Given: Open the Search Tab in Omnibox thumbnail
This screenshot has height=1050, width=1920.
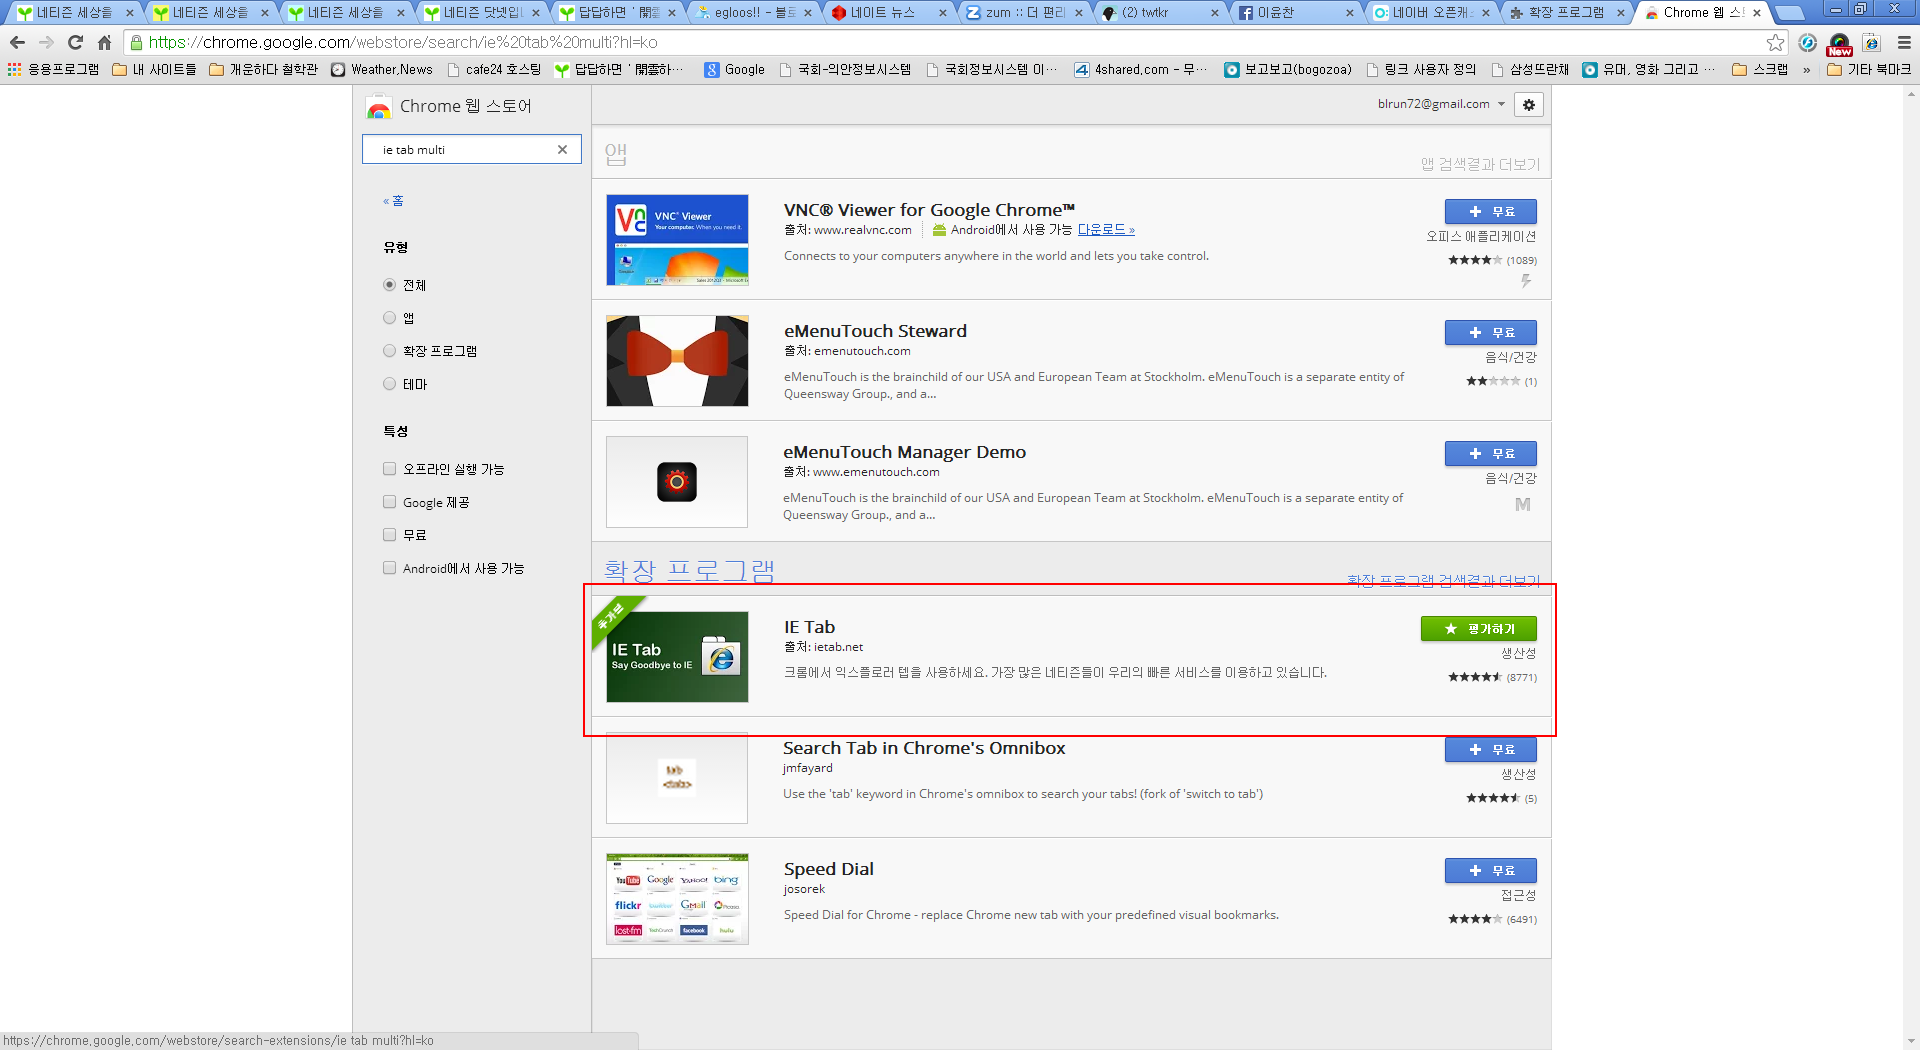Looking at the screenshot, I should (x=677, y=778).
